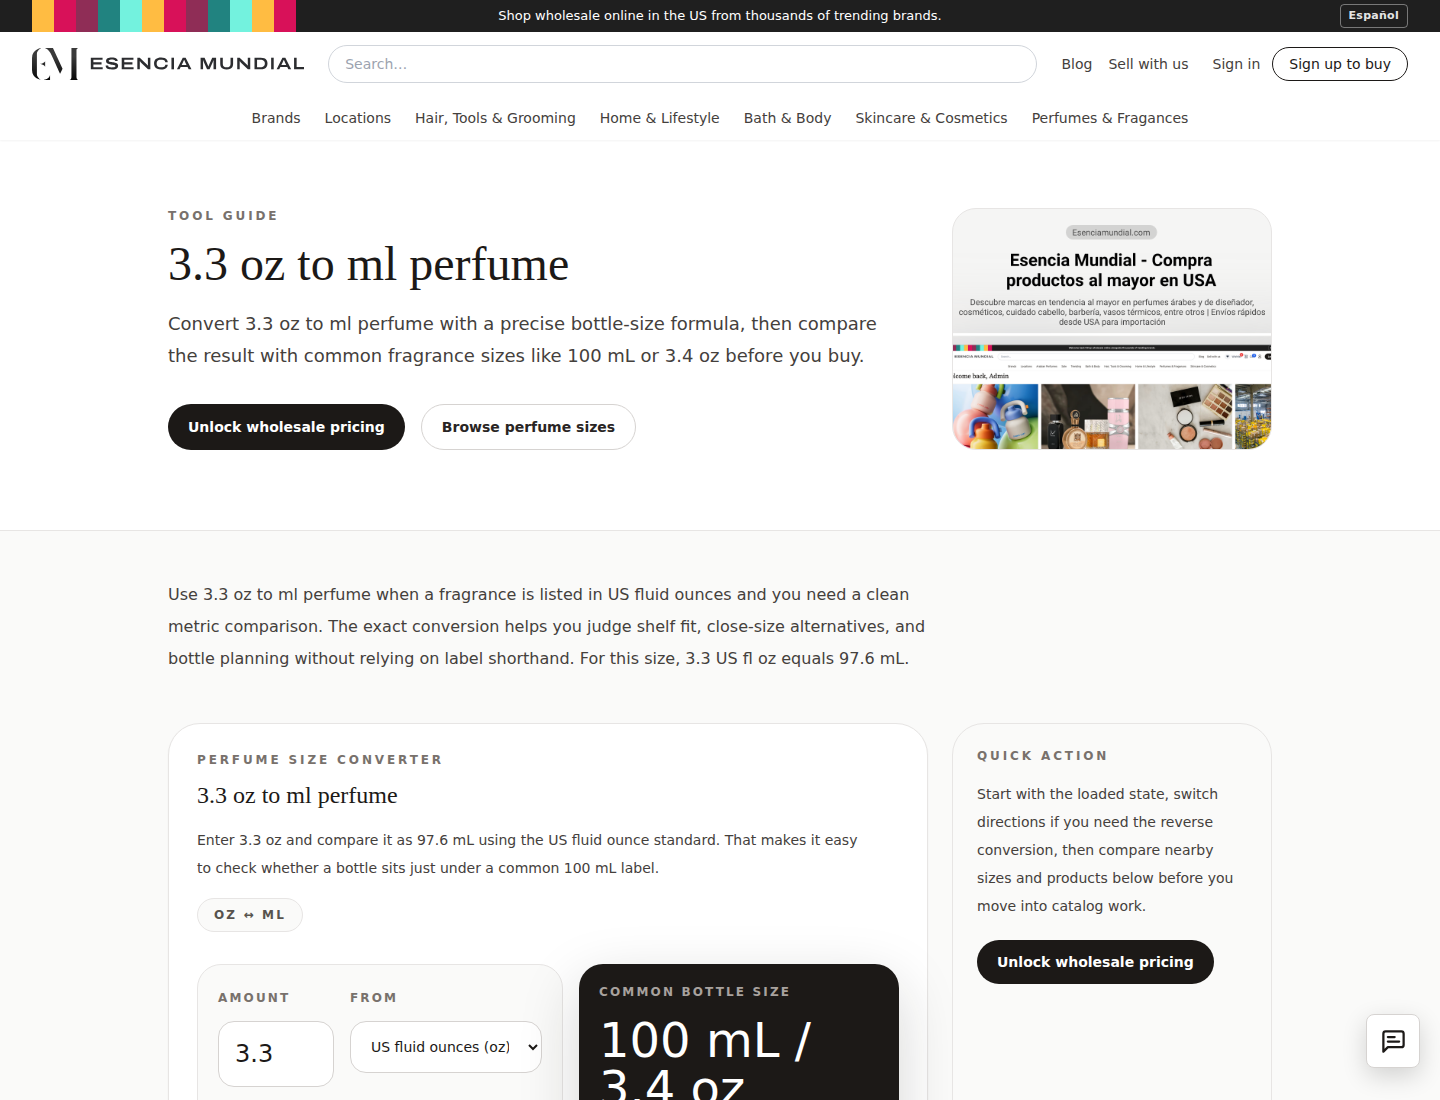Click the Esencia Mundial EM logo
This screenshot has width=1440, height=1100.
[x=168, y=64]
